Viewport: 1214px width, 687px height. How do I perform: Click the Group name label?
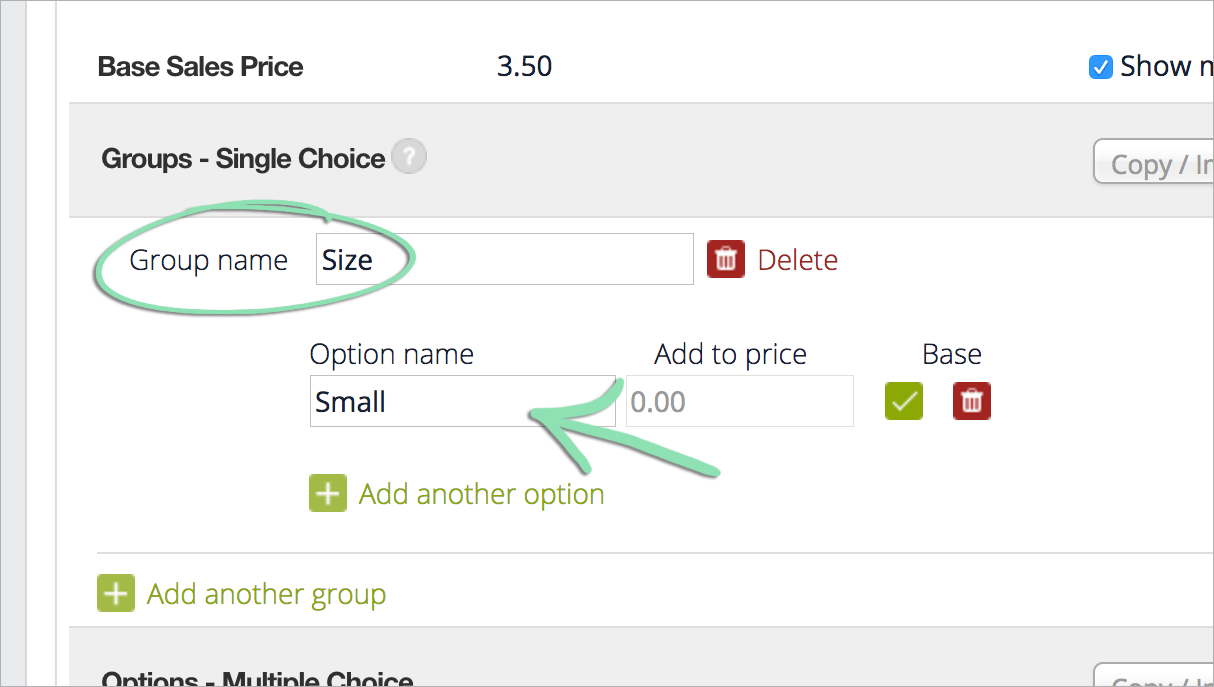click(x=208, y=260)
